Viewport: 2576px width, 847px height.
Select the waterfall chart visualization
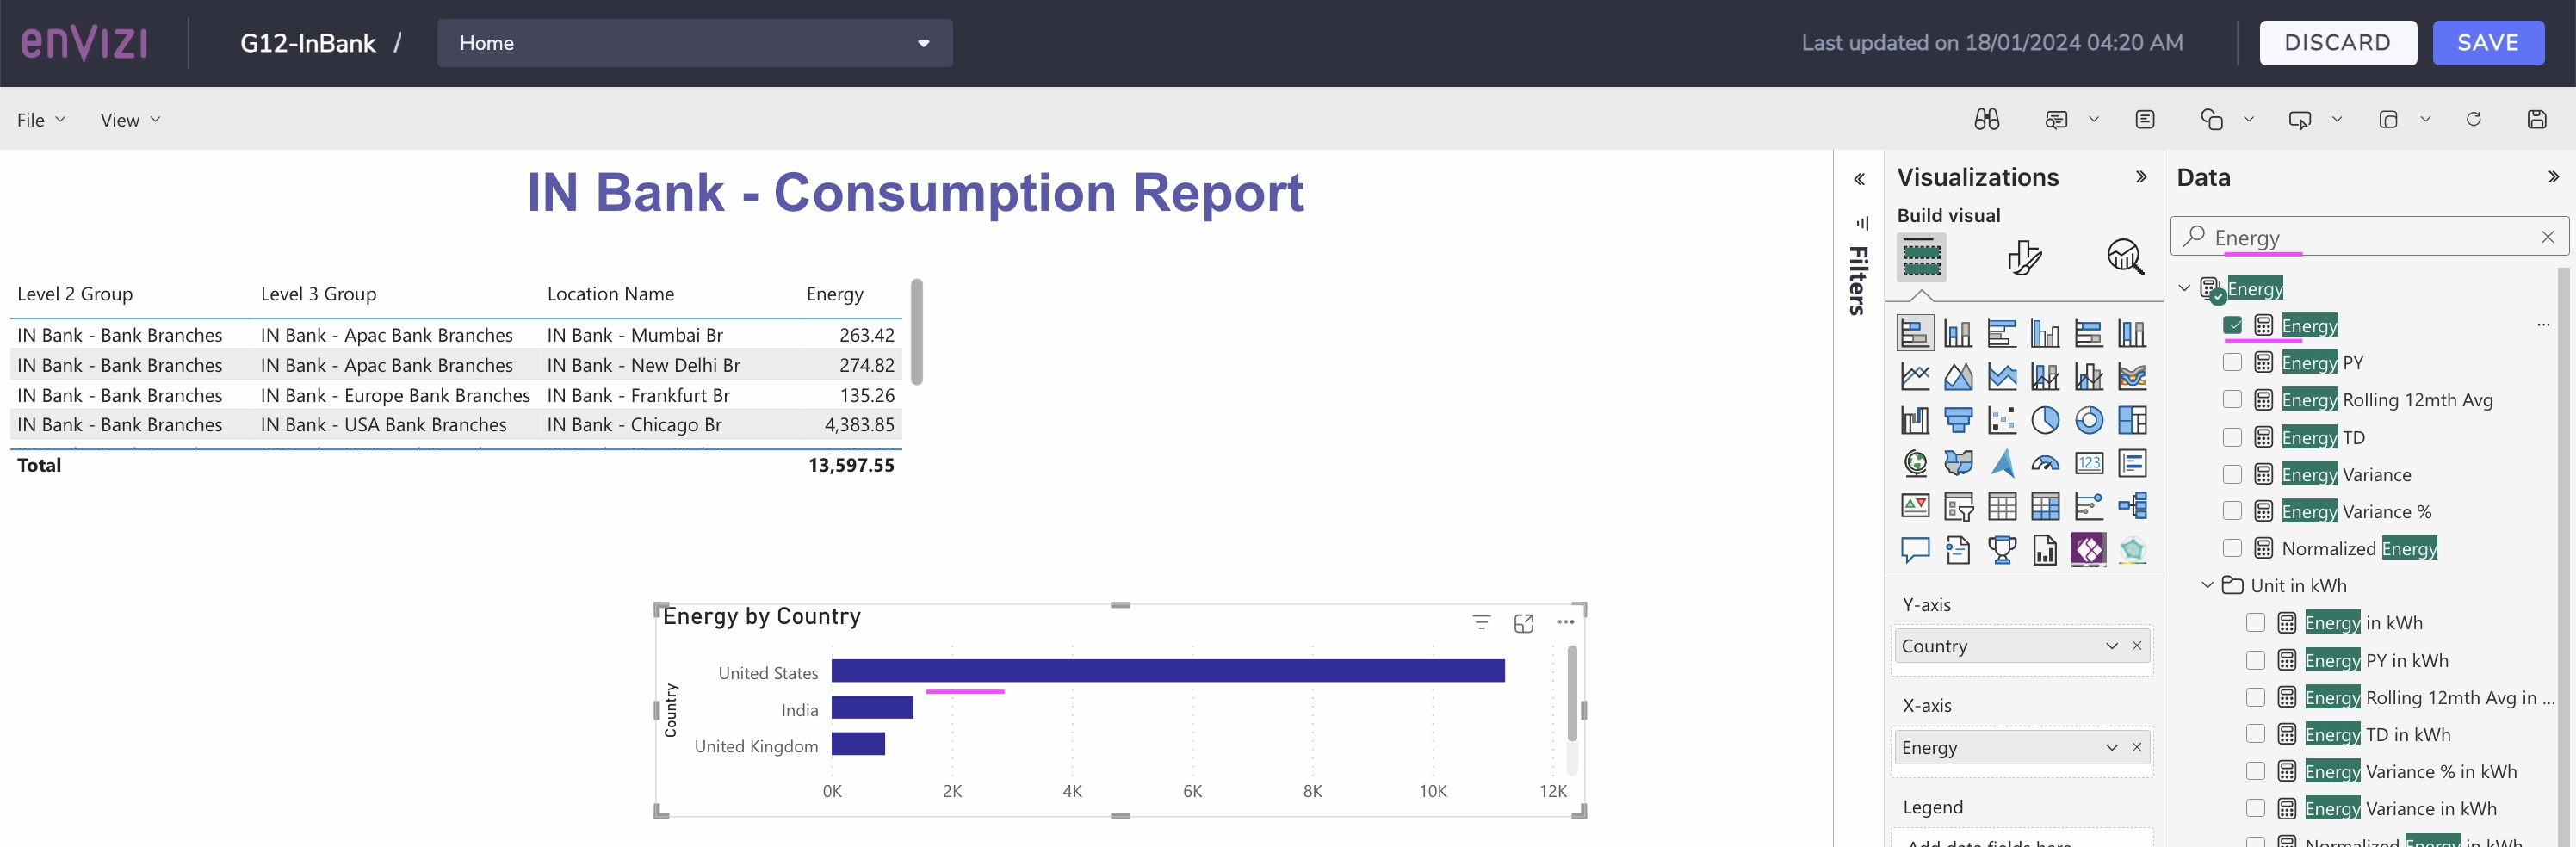(x=1915, y=420)
